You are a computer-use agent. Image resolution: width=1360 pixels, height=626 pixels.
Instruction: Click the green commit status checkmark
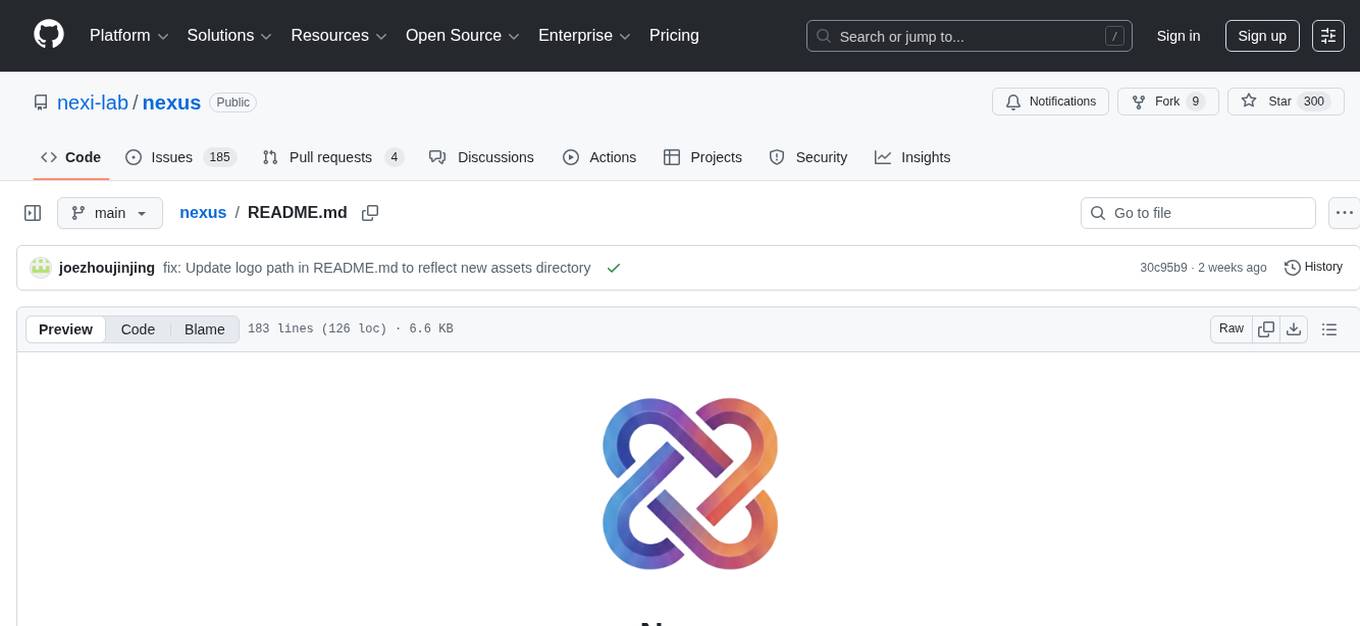tap(613, 268)
